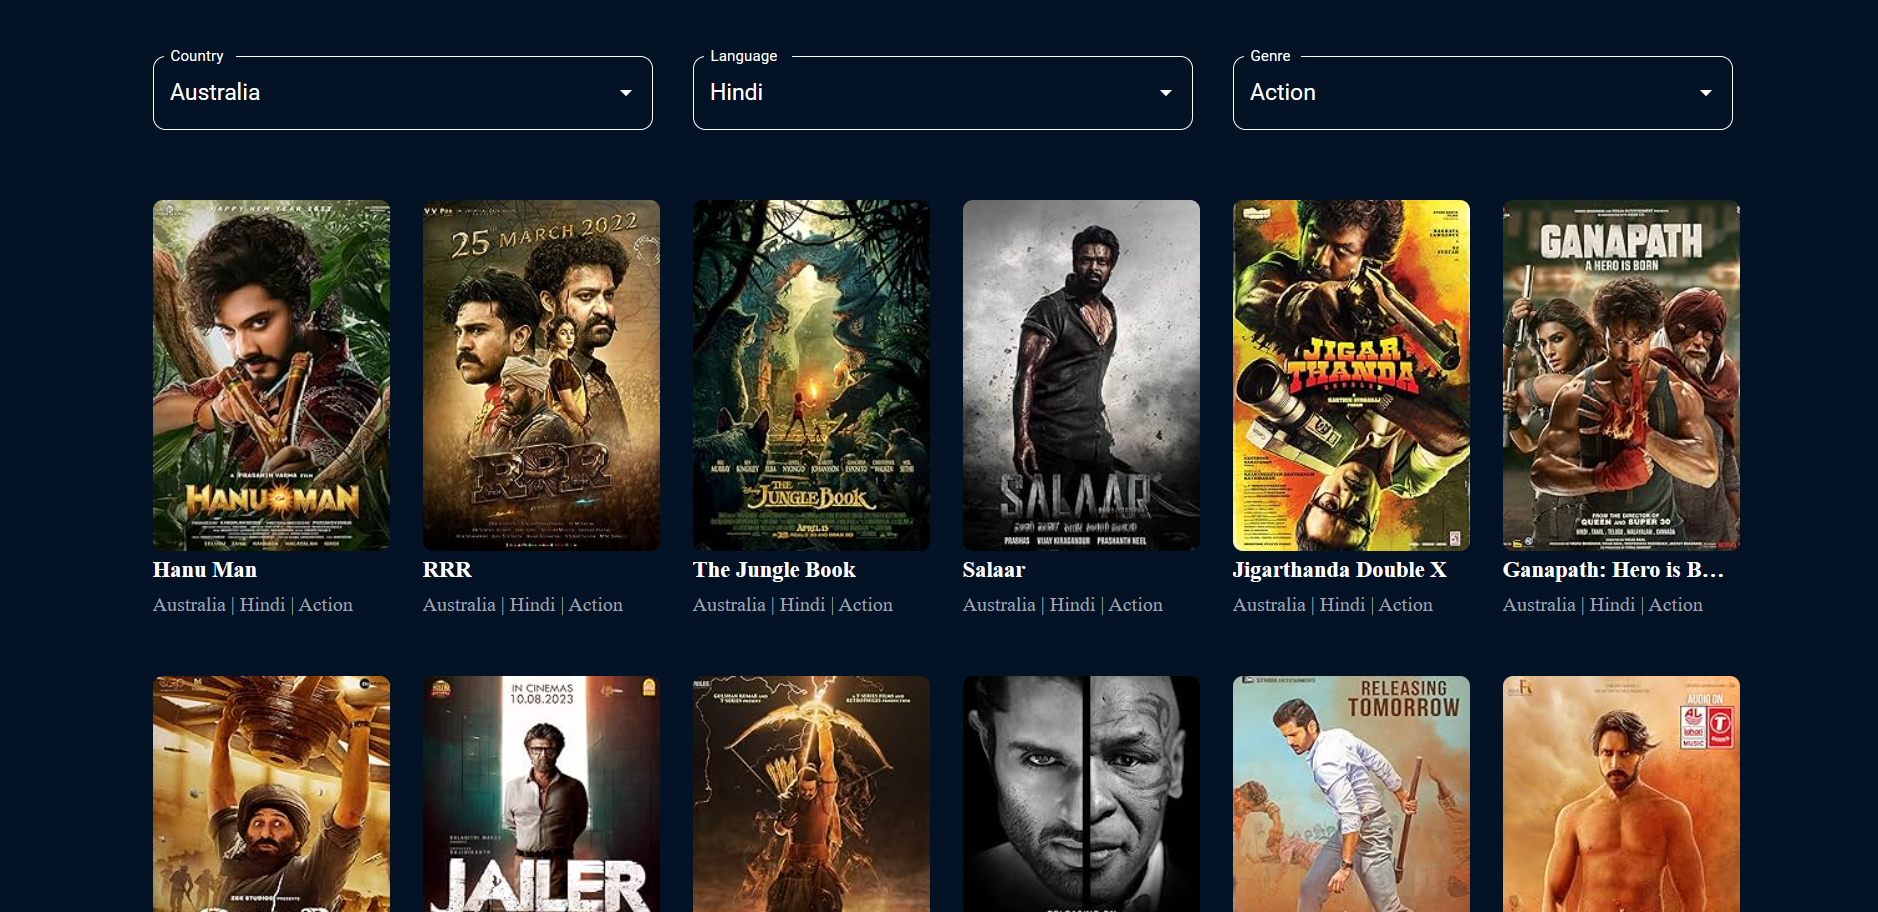
Task: Open the Country dropdown showing Australia
Action: point(402,93)
